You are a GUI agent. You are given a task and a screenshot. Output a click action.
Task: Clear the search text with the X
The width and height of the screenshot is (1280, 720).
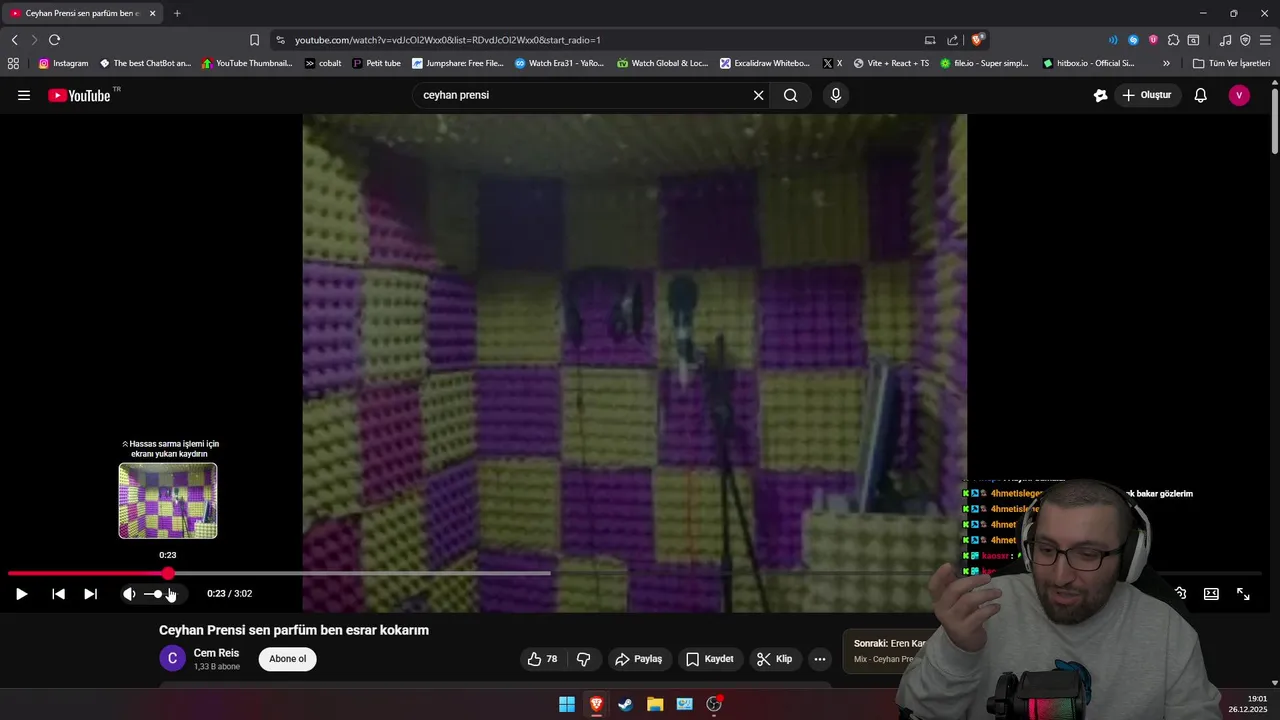[758, 96]
